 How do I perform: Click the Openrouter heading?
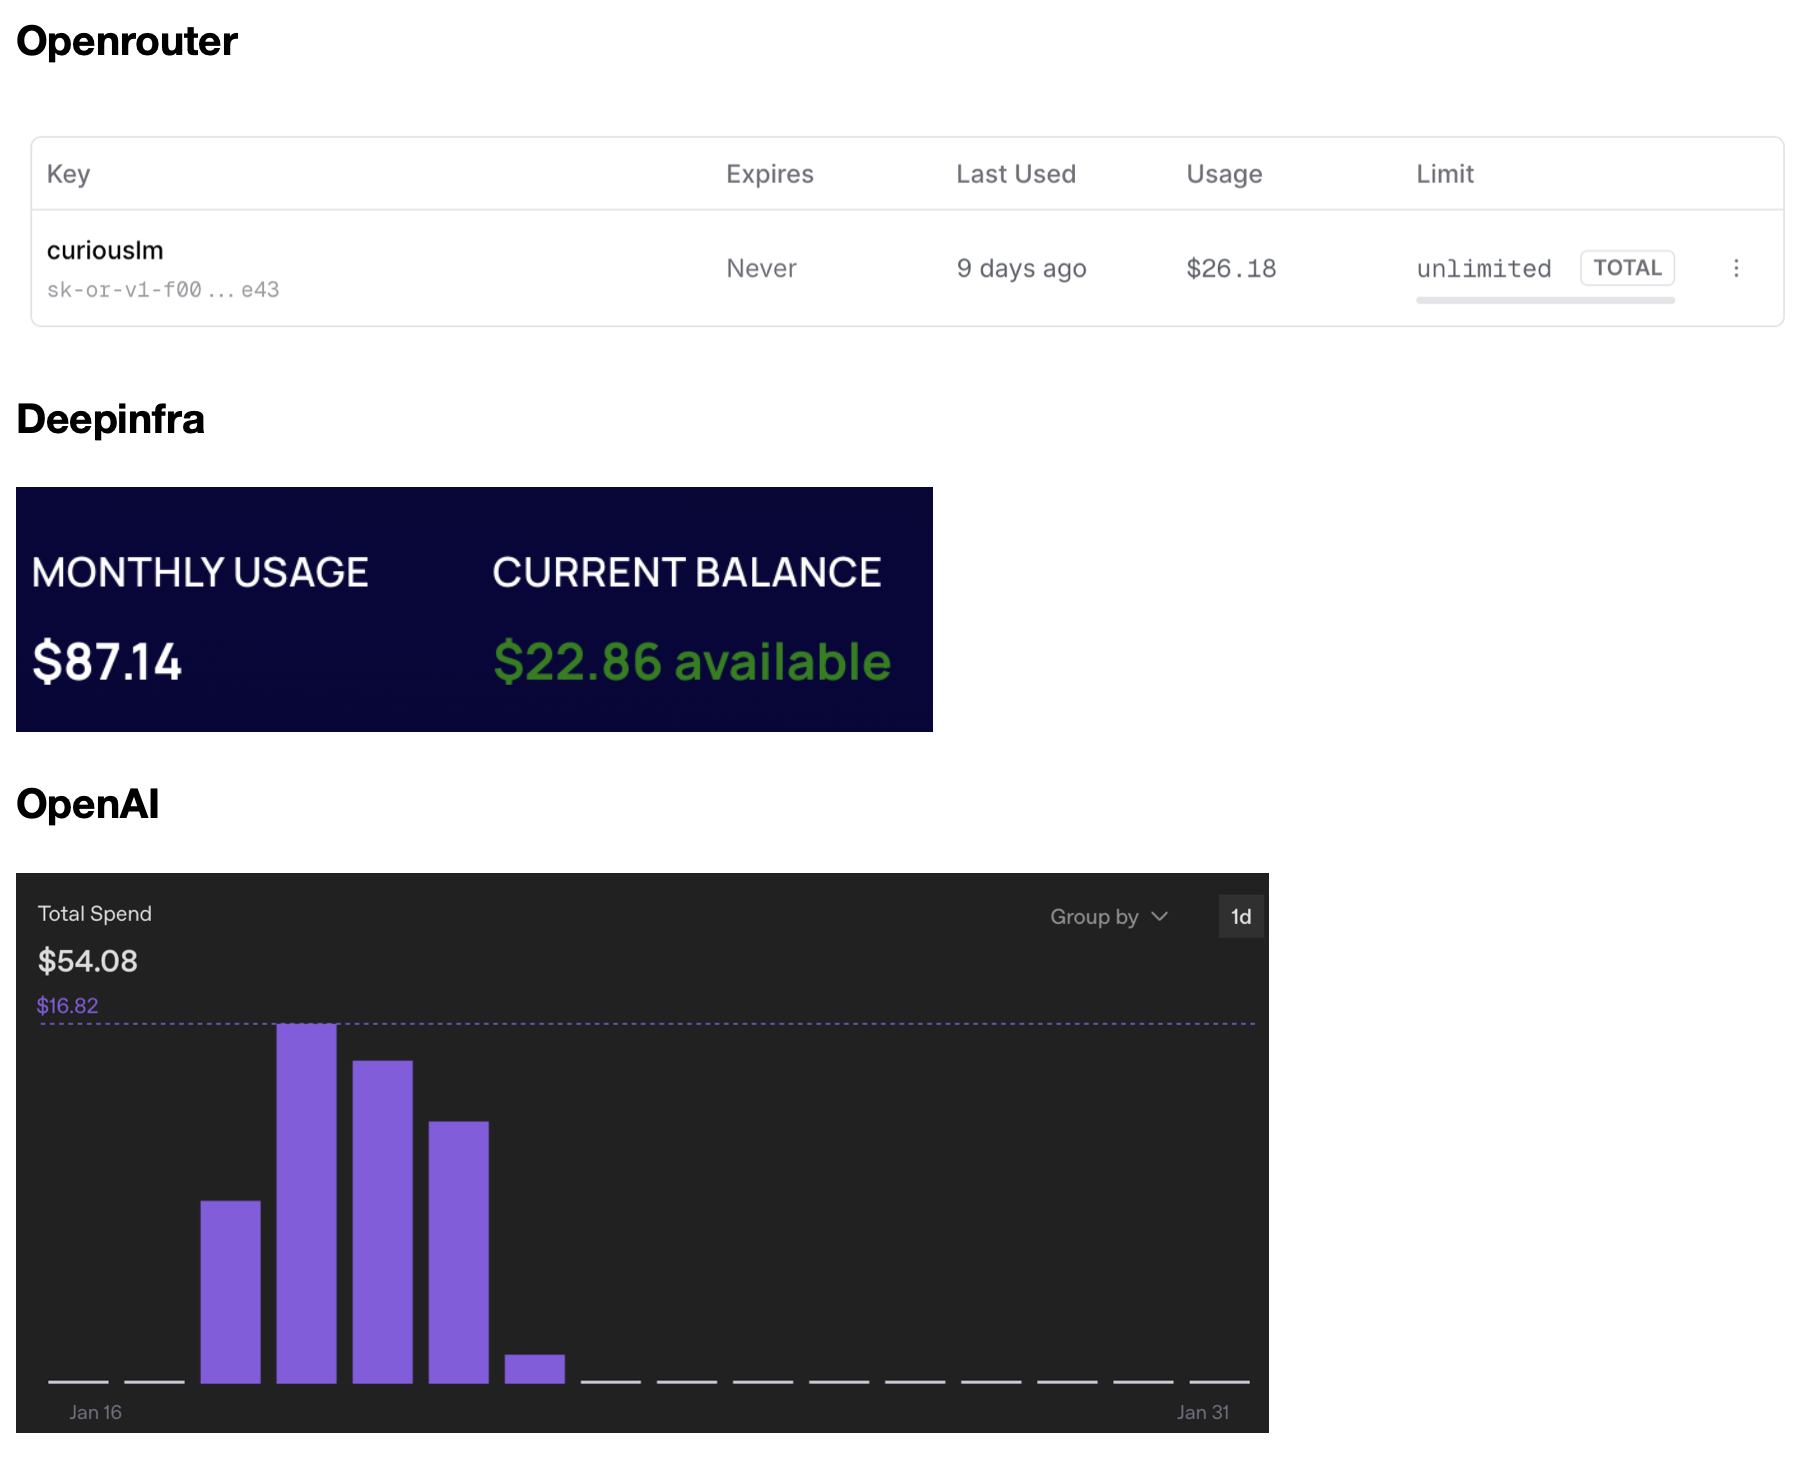(127, 41)
